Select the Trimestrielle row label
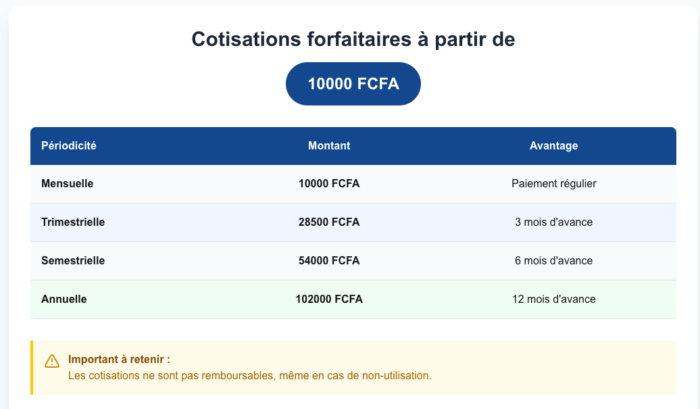700x409 pixels. coord(73,222)
